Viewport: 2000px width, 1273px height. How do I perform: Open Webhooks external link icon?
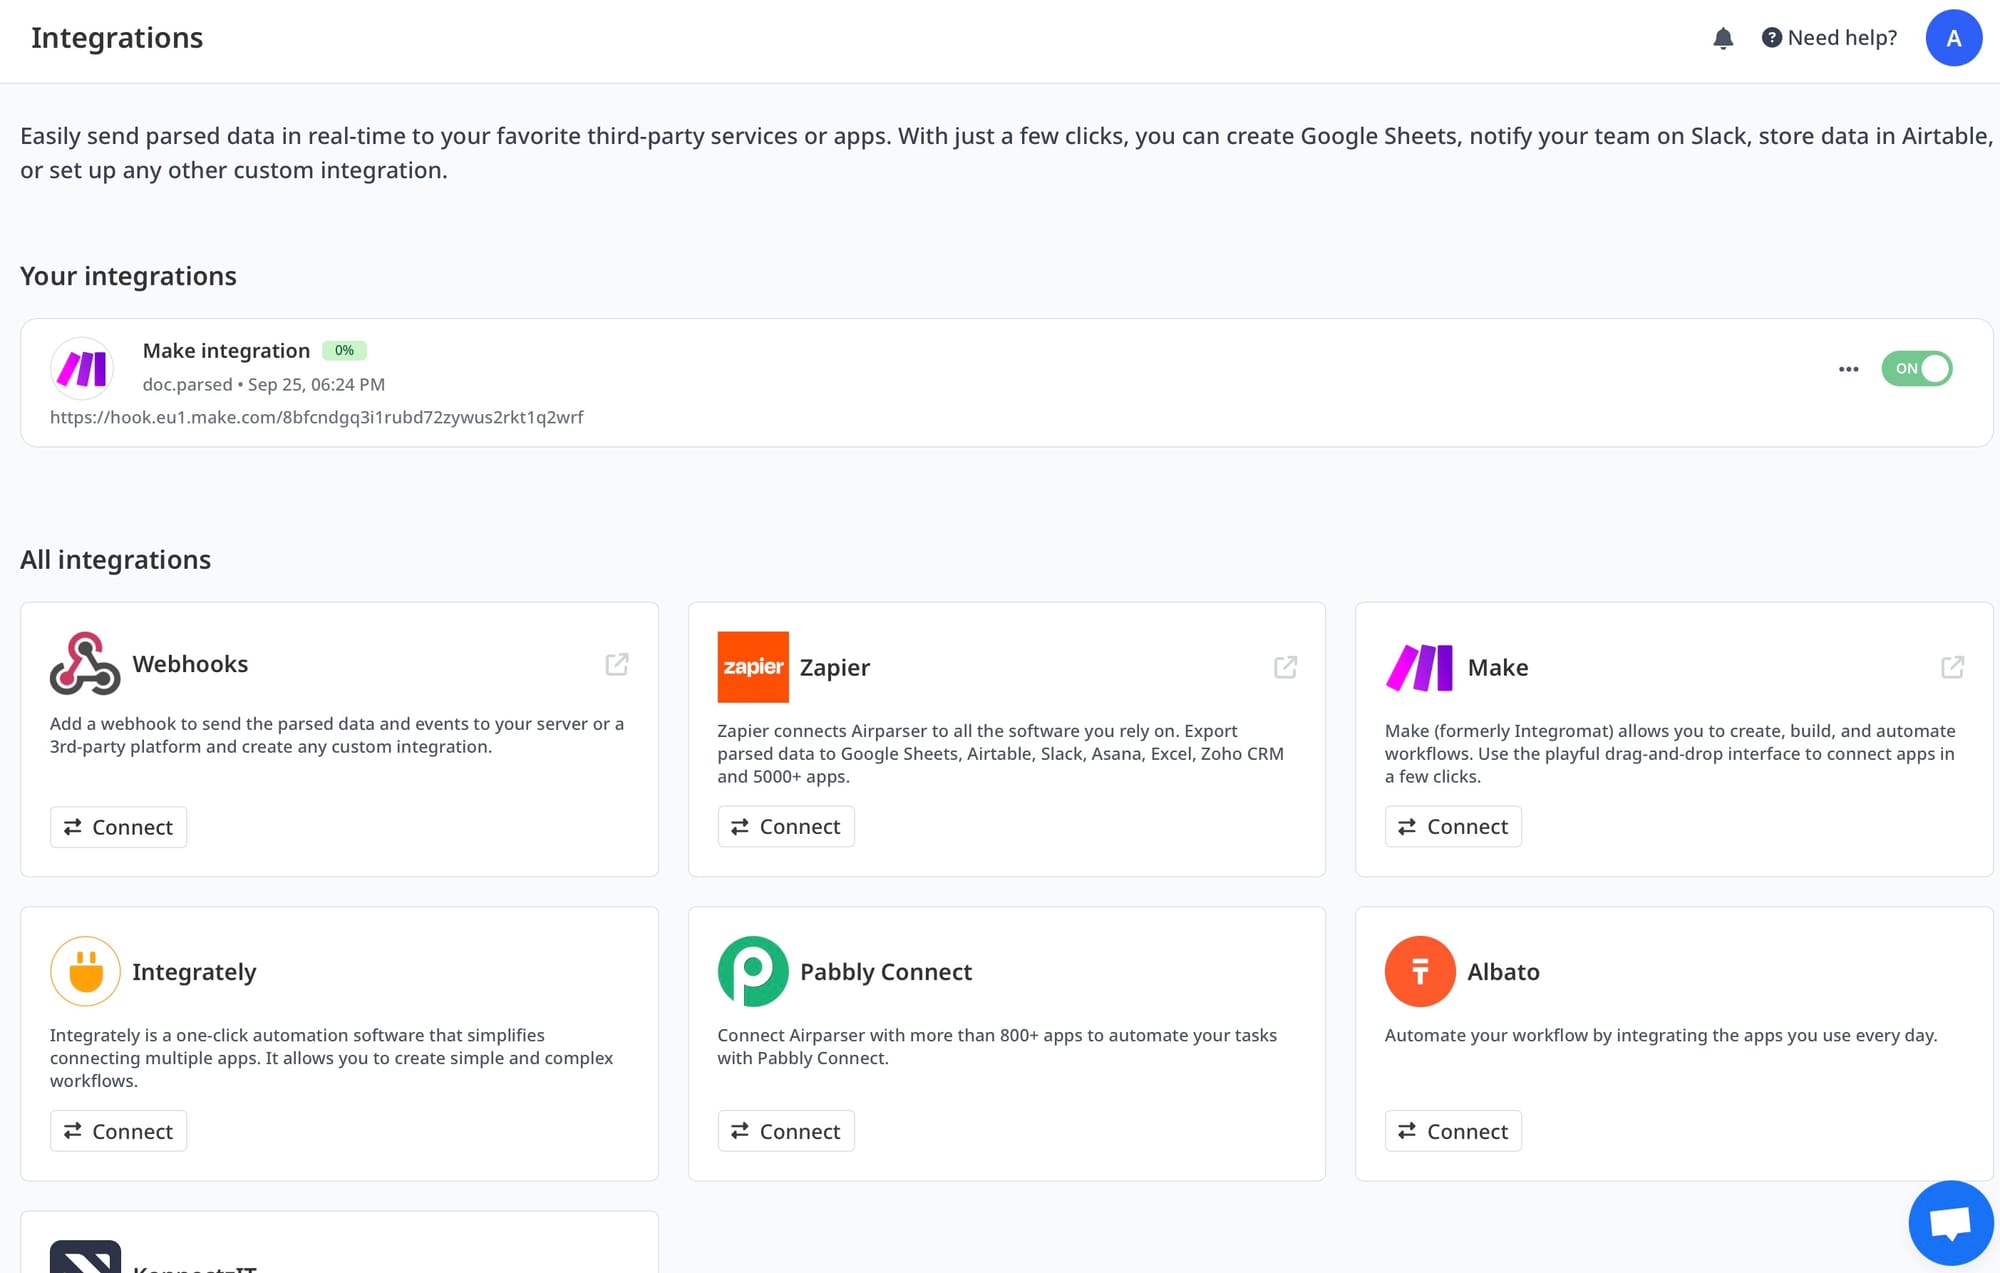point(617,664)
